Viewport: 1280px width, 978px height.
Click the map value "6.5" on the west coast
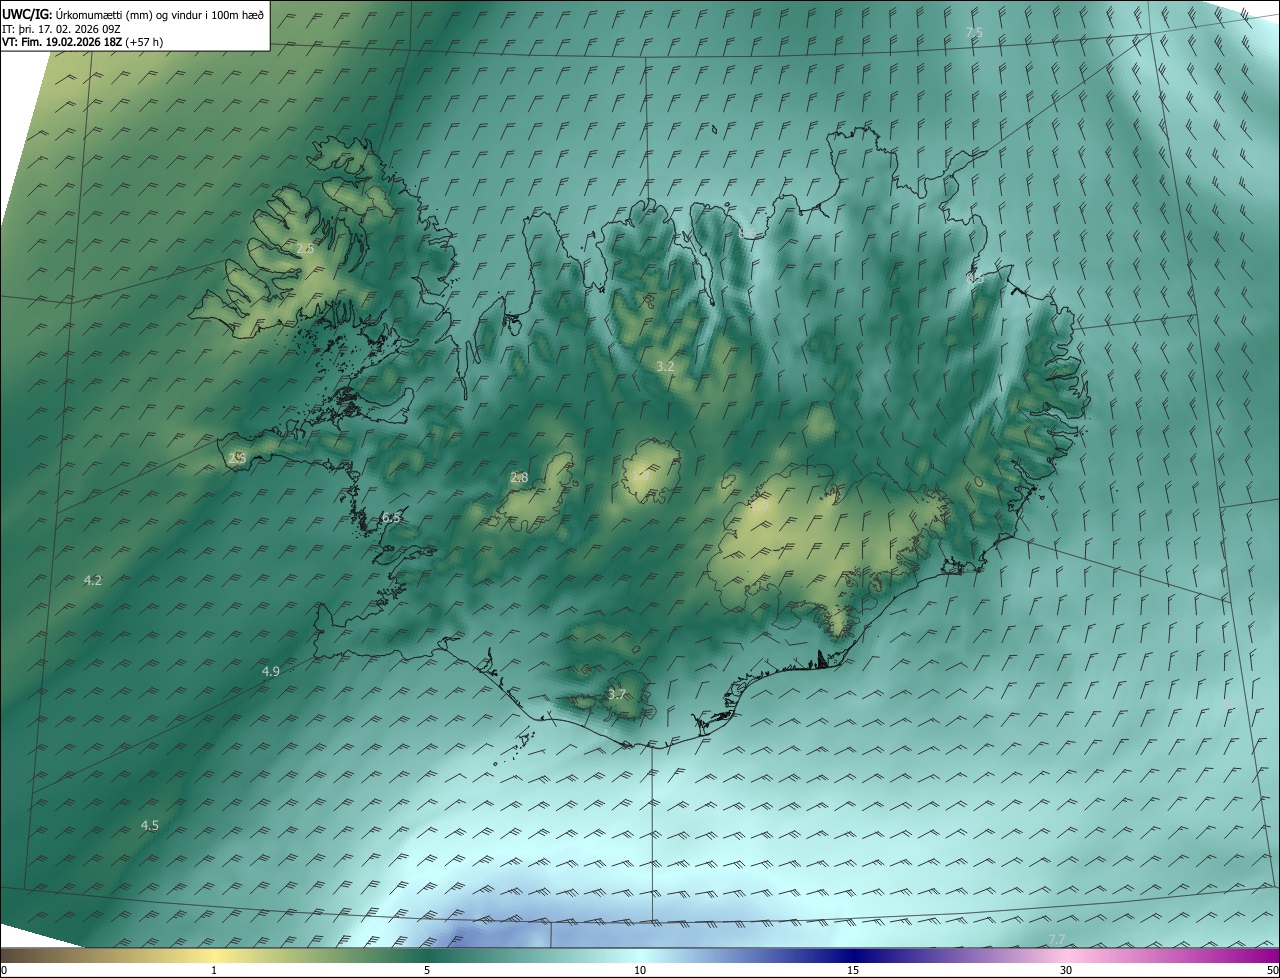tap(391, 517)
